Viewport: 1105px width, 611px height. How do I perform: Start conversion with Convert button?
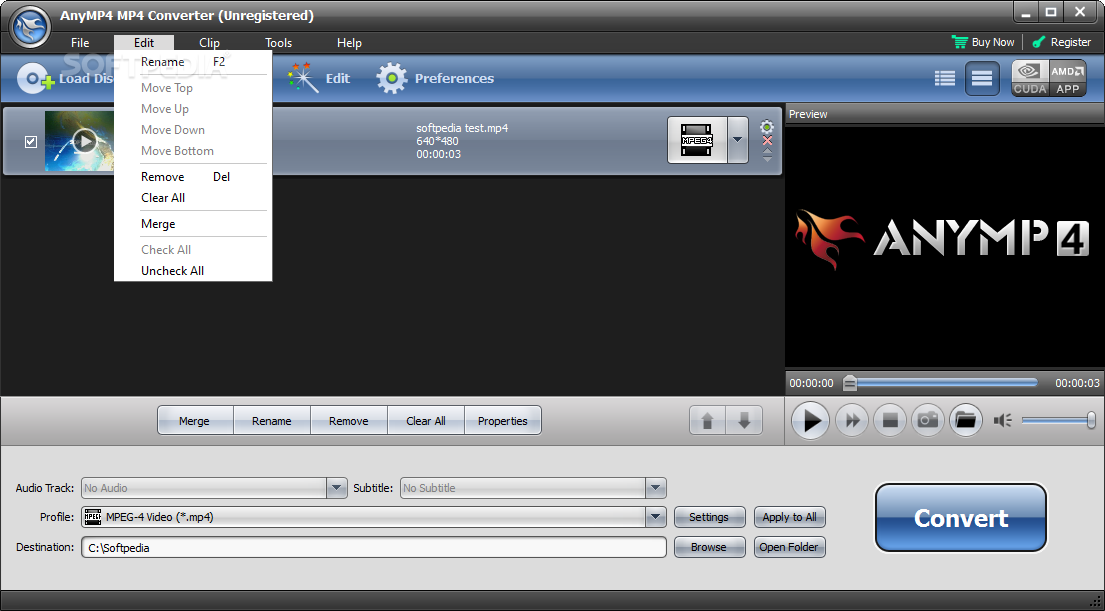961,518
